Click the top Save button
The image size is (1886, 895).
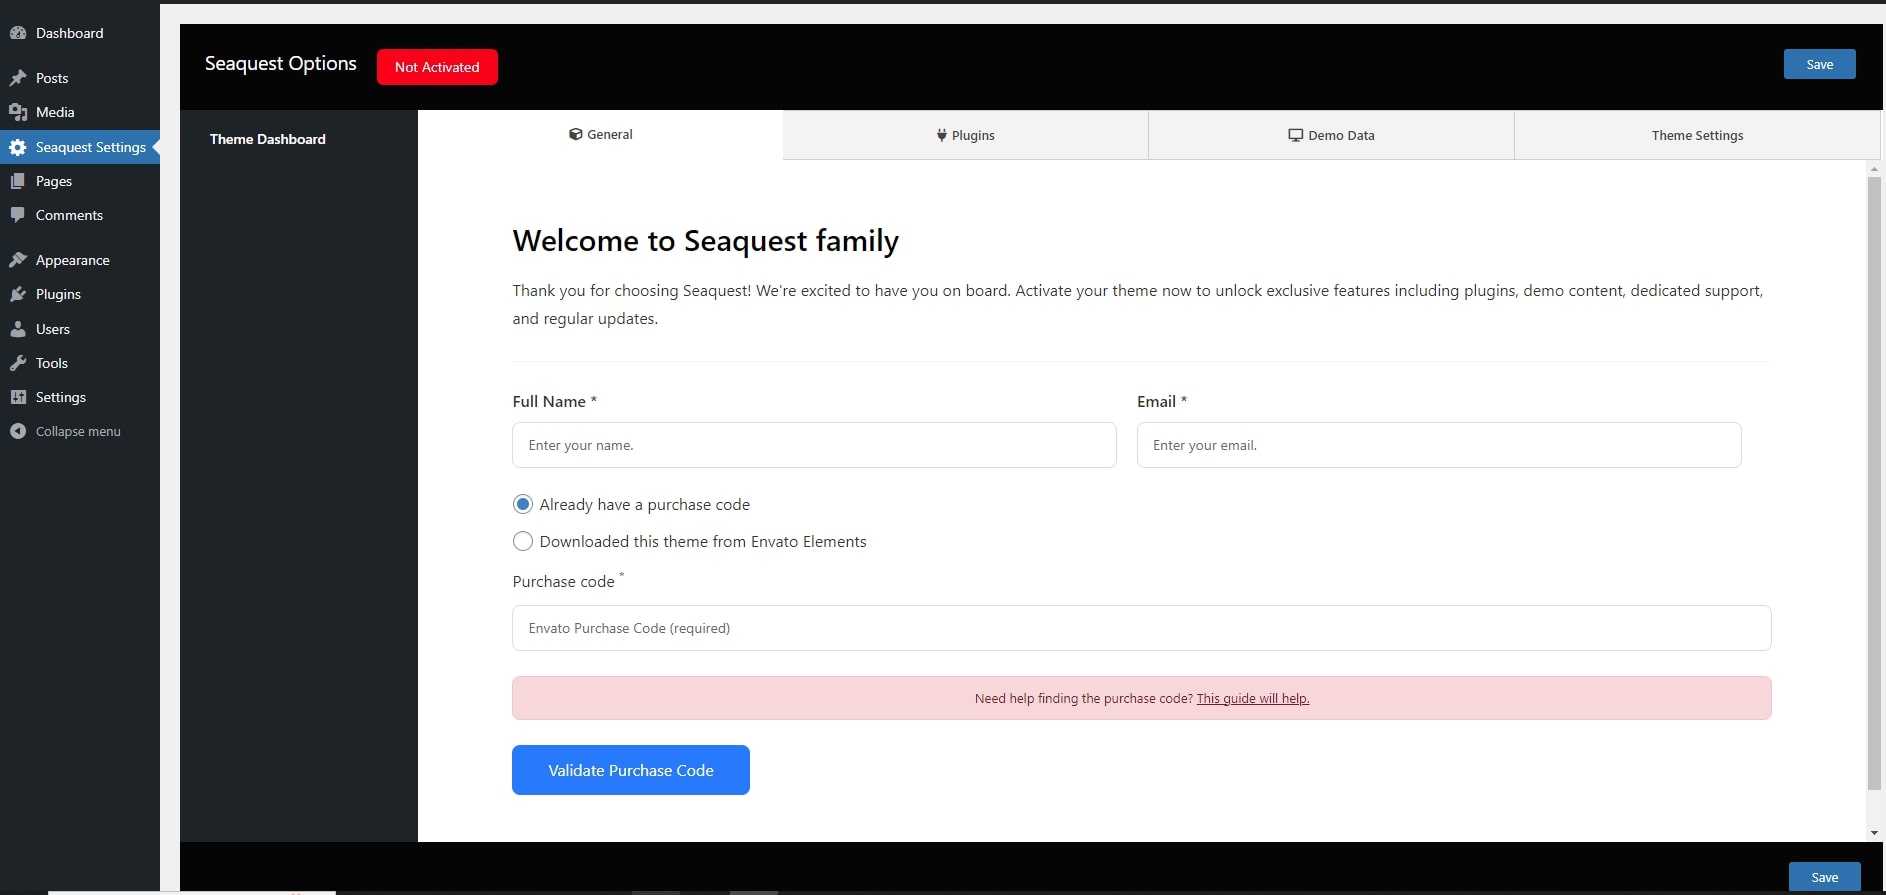coord(1820,64)
